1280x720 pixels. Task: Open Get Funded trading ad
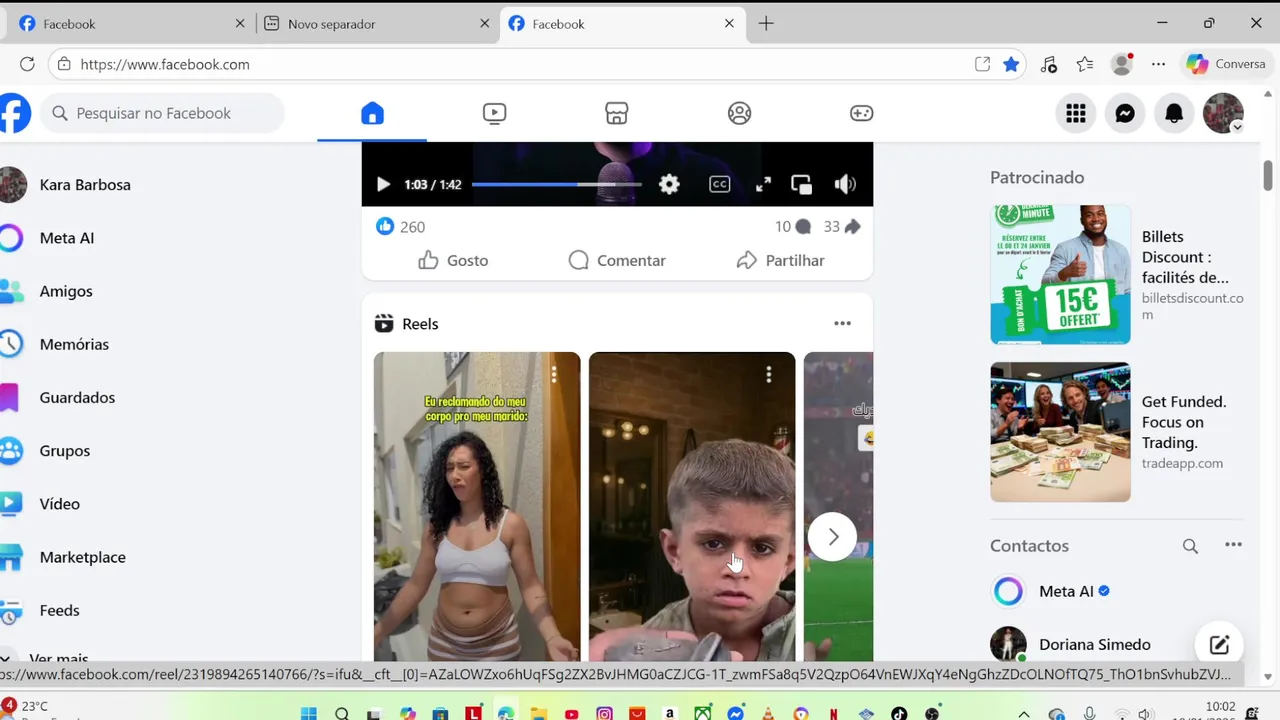point(1117,432)
